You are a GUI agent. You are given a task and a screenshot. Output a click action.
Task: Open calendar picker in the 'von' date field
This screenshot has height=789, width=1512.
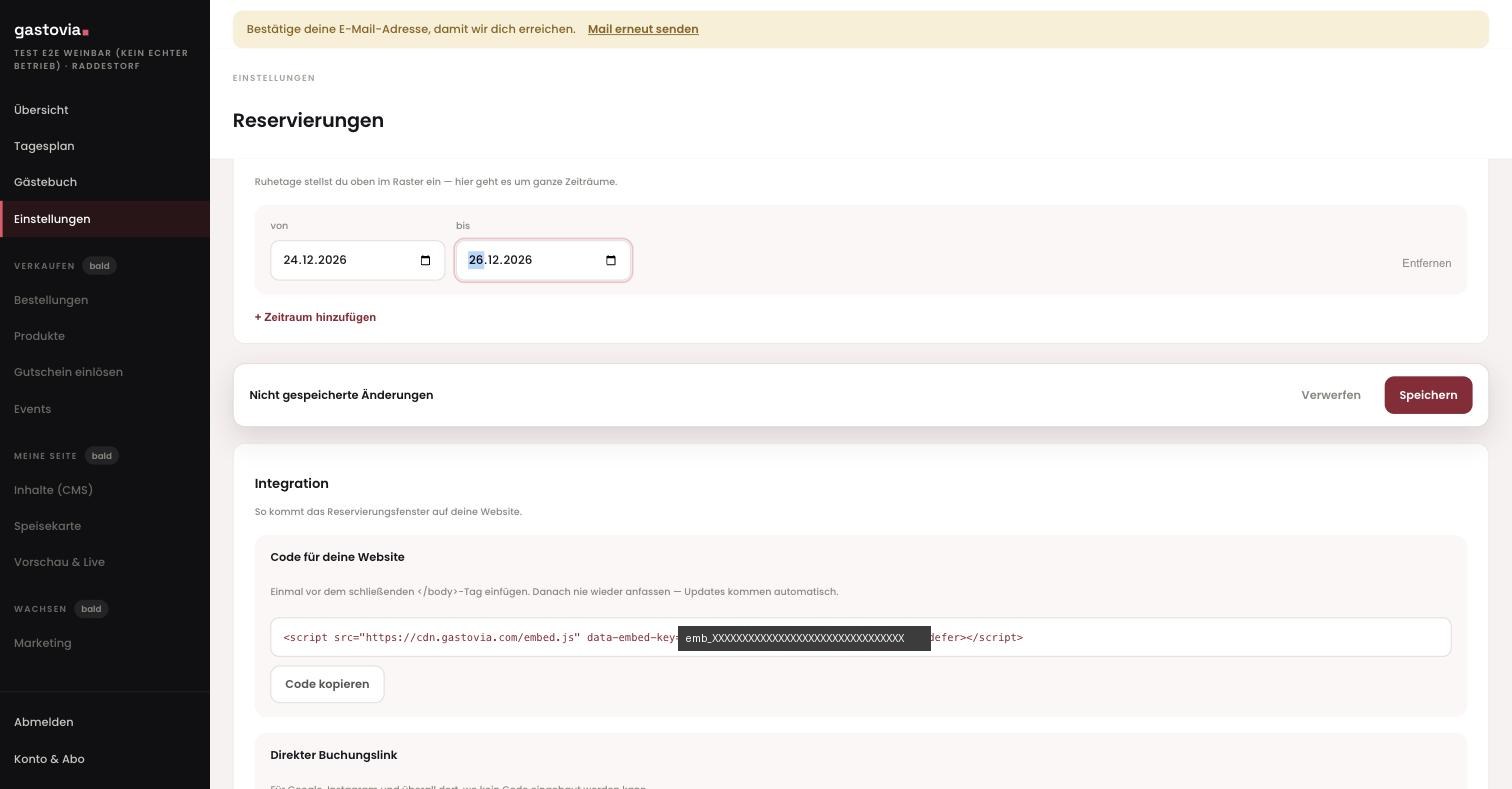click(x=425, y=261)
